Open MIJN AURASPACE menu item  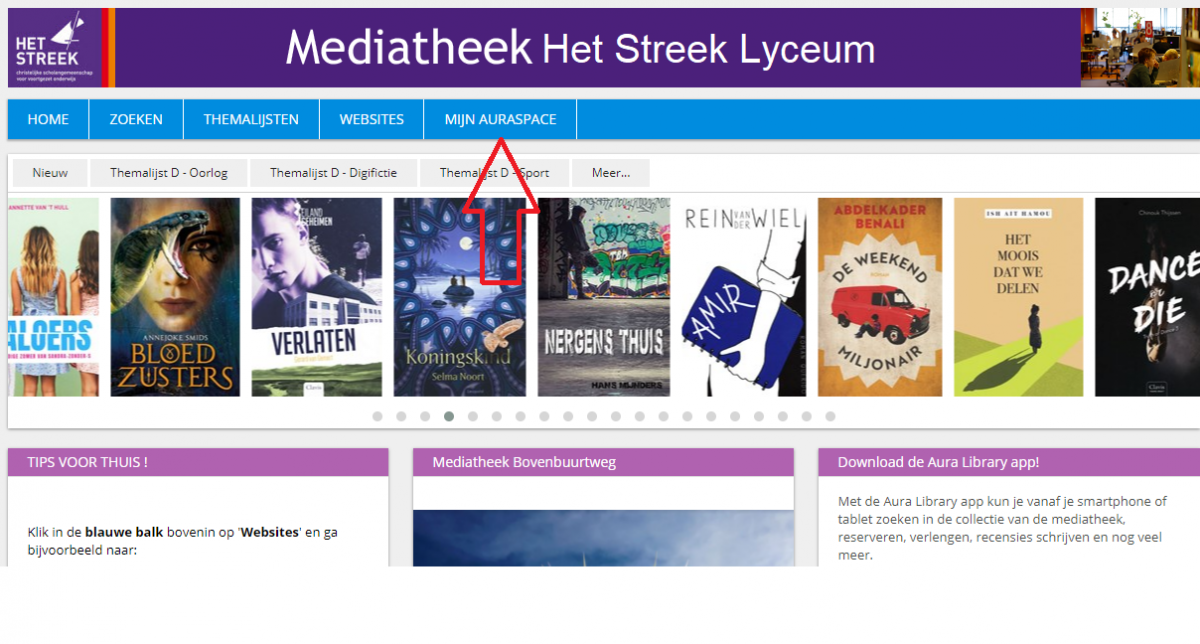click(x=500, y=119)
